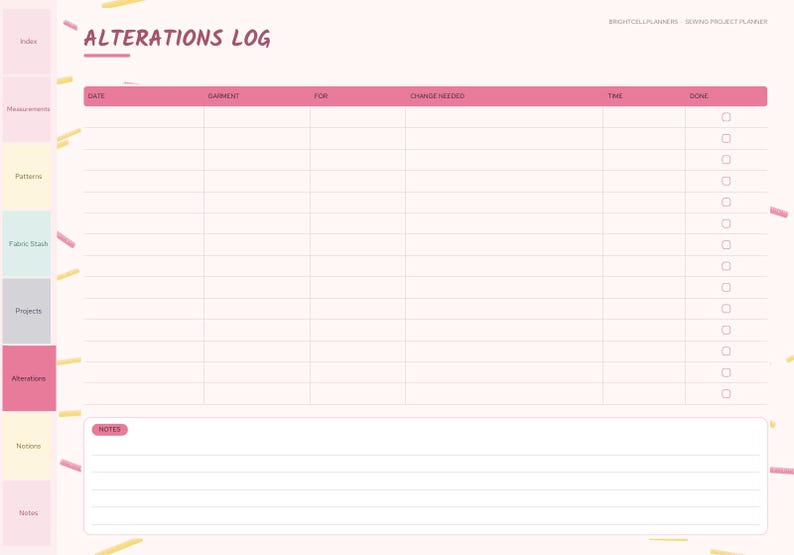Select the Projects tab
The image size is (794, 555).
point(27,311)
